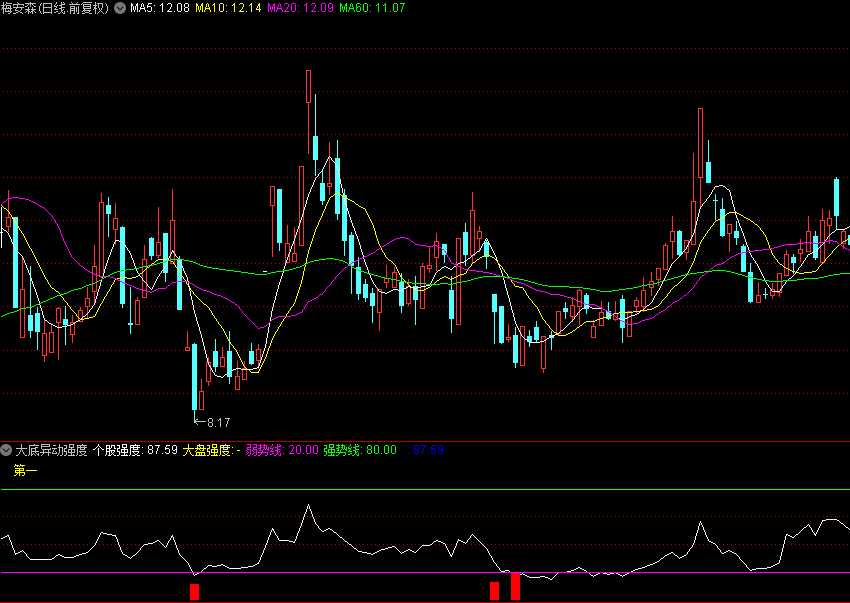Viewport: 850px width, 603px height.
Task: Select the 8.17 lowest price marker
Action: [x=212, y=422]
